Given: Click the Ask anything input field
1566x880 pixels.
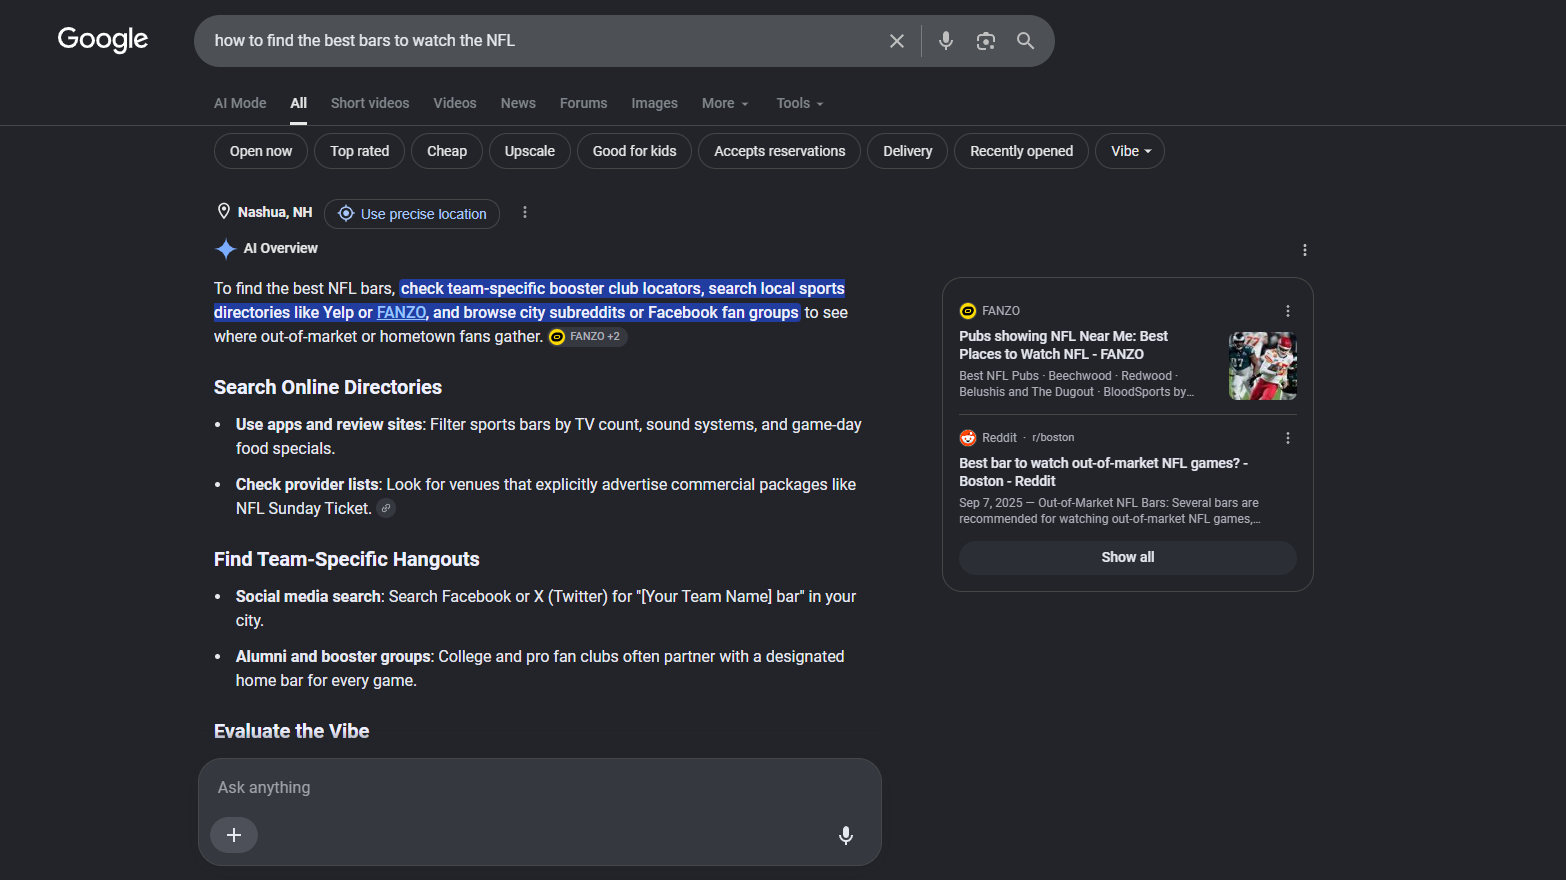Looking at the screenshot, I should click(540, 788).
